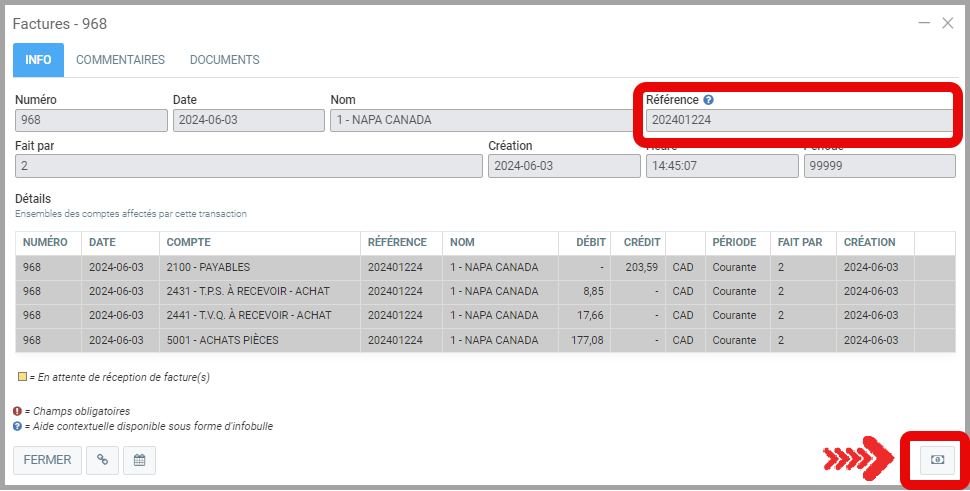Click the Nom field 1 - NAPA CANADA
Image resolution: width=970 pixels, height=491 pixels.
pos(480,121)
